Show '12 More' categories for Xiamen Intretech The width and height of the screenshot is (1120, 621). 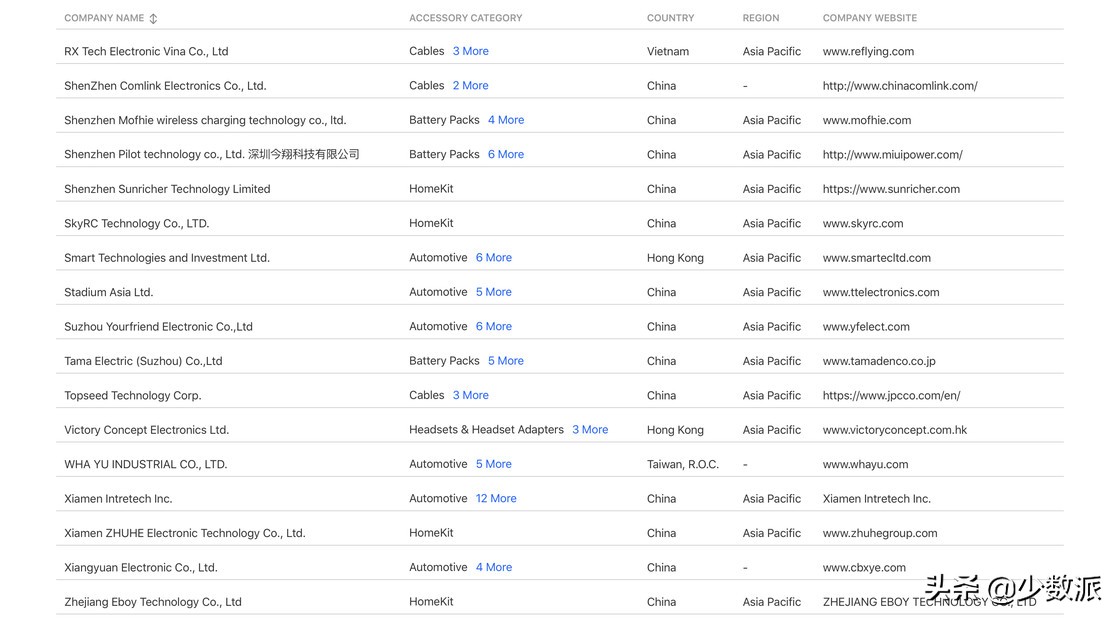[496, 499]
